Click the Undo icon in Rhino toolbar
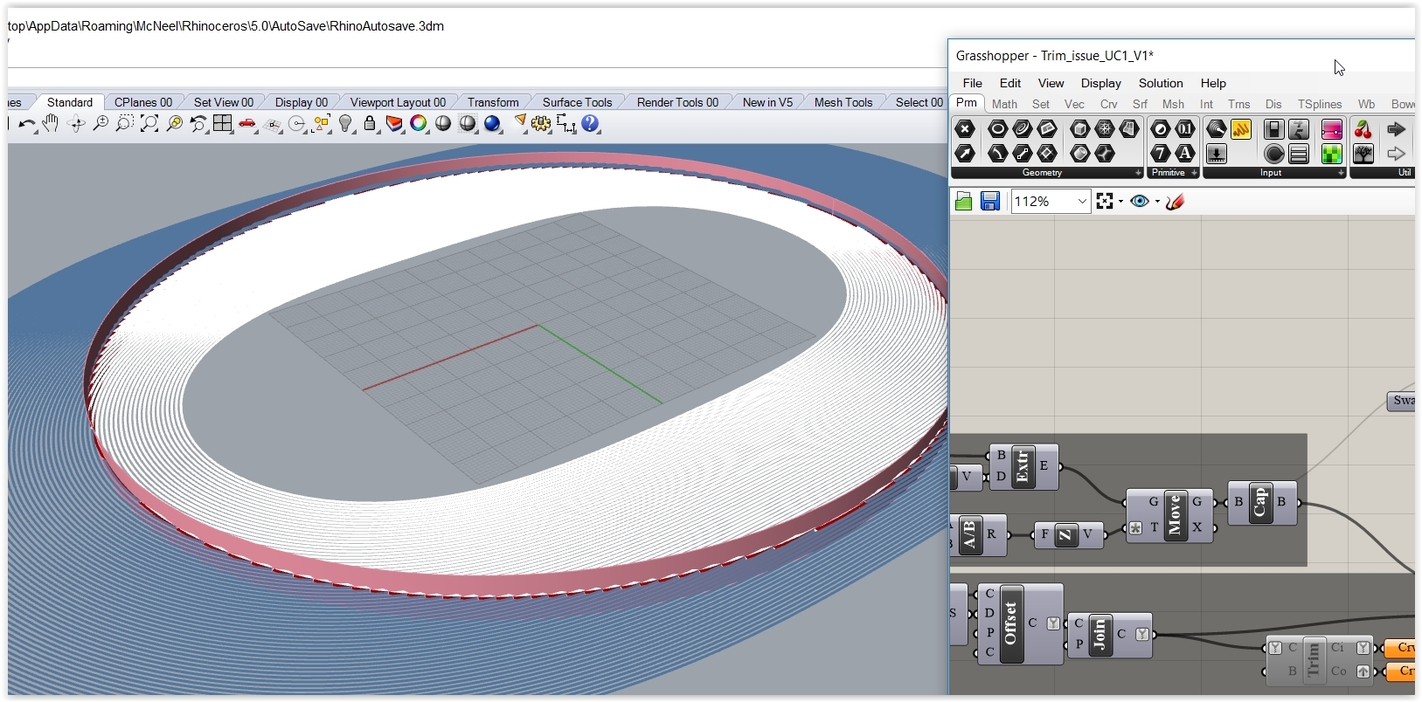The width and height of the screenshot is (1422, 702). pyautogui.click(x=27, y=124)
